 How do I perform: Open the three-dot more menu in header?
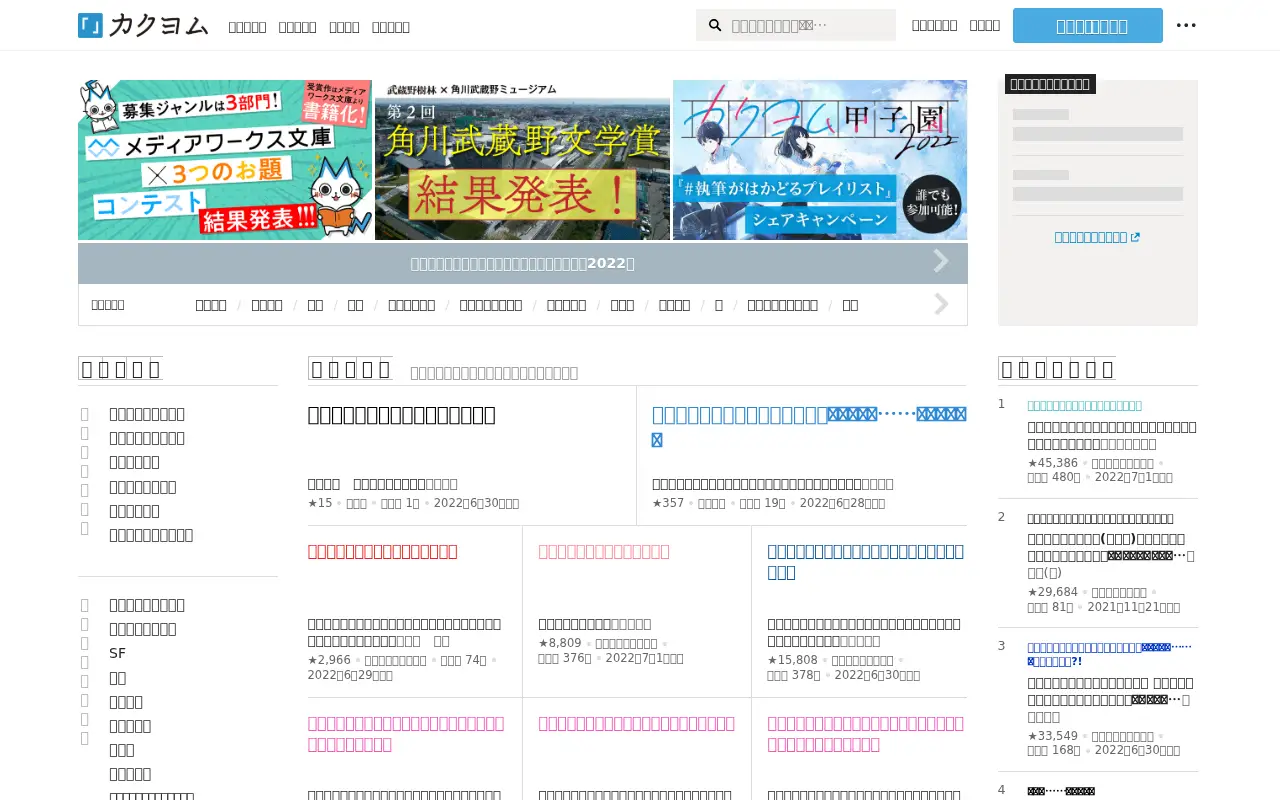coord(1186,25)
